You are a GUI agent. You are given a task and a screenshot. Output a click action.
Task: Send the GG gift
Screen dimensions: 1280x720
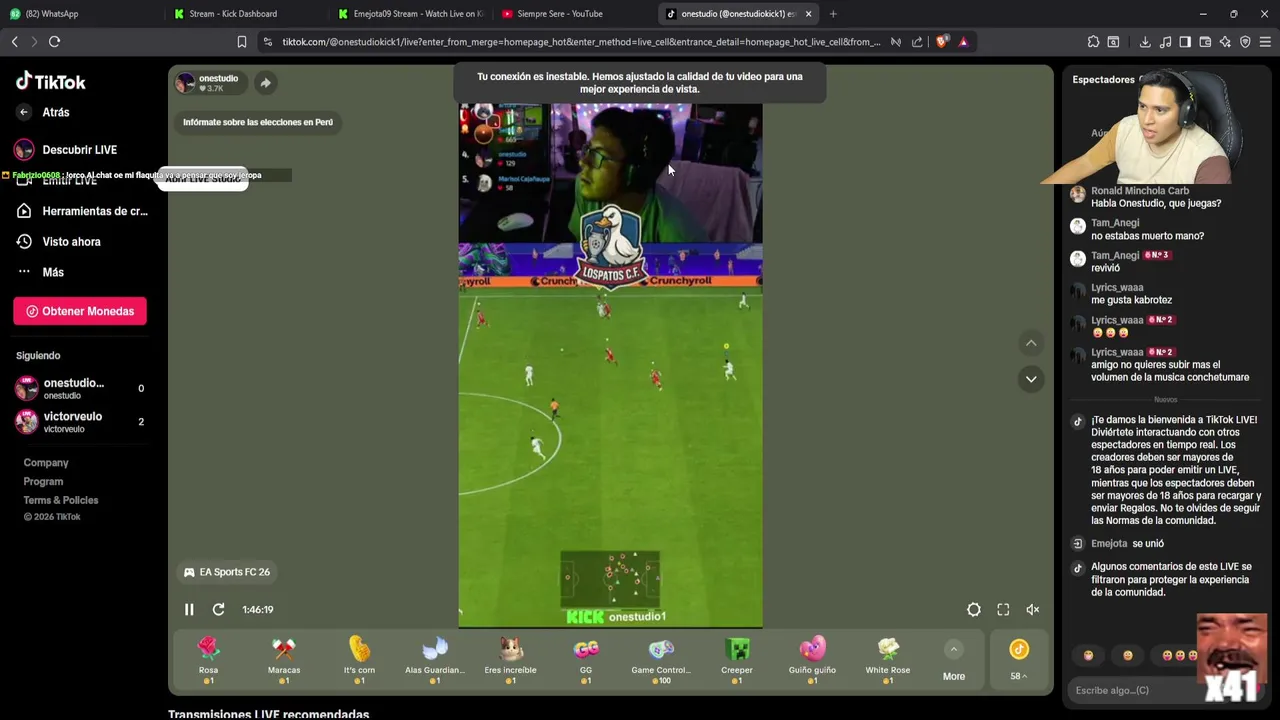(586, 660)
